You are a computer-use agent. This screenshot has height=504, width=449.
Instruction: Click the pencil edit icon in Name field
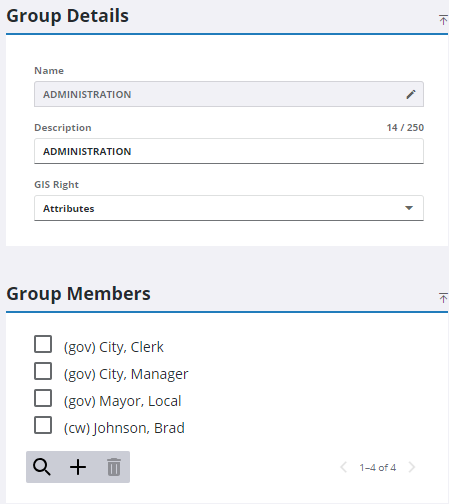pos(411,94)
